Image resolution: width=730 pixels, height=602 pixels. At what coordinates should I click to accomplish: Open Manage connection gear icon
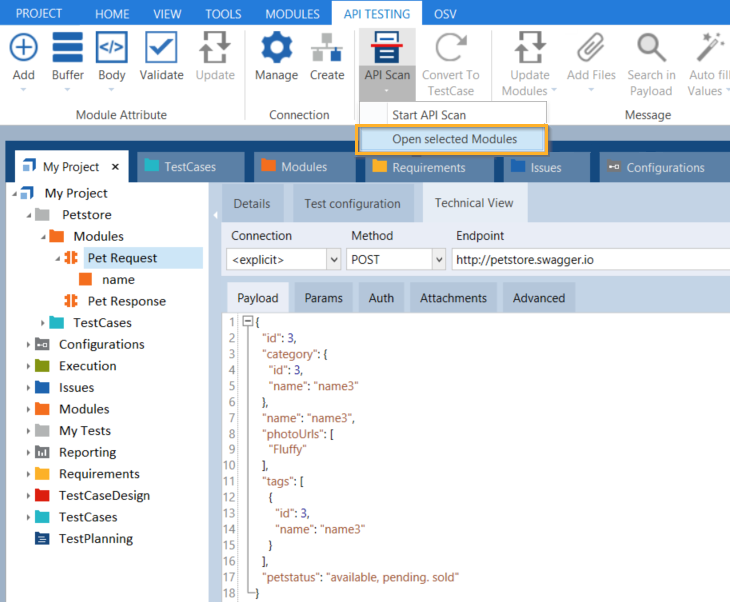pyautogui.click(x=276, y=48)
